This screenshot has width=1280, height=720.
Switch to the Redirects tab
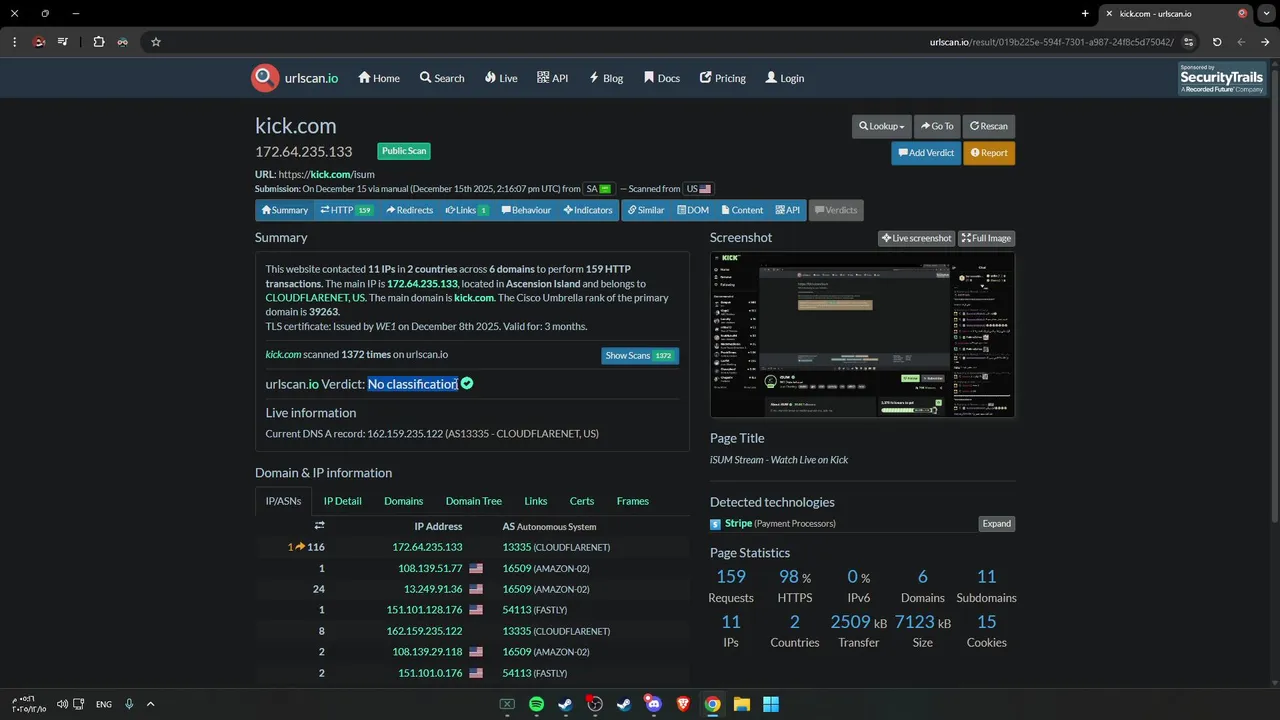click(x=408, y=210)
